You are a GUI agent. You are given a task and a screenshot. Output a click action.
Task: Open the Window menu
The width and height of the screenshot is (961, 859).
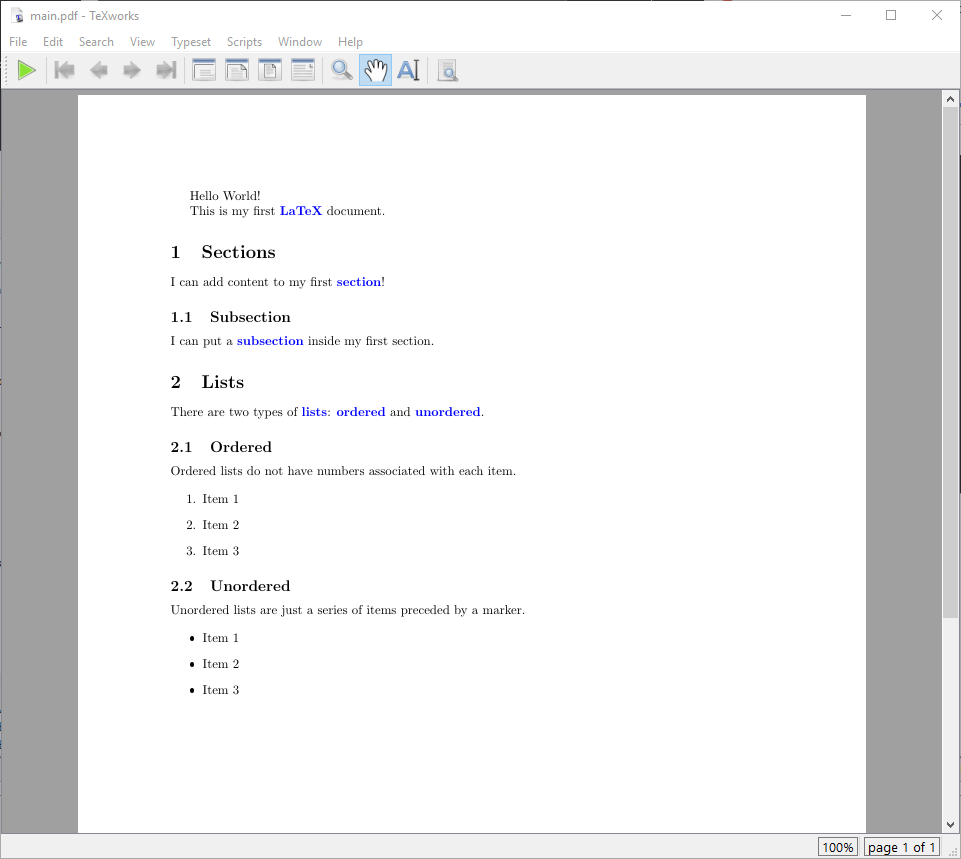click(300, 42)
